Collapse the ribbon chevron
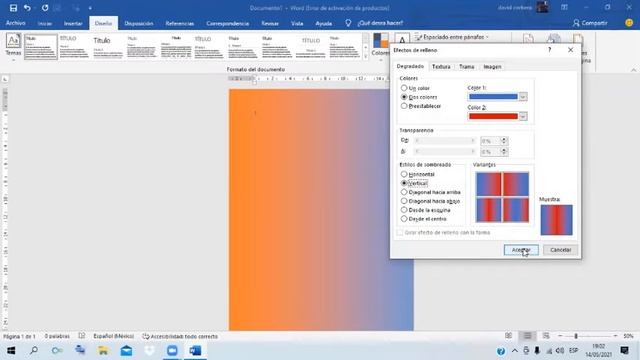 click(x=633, y=70)
